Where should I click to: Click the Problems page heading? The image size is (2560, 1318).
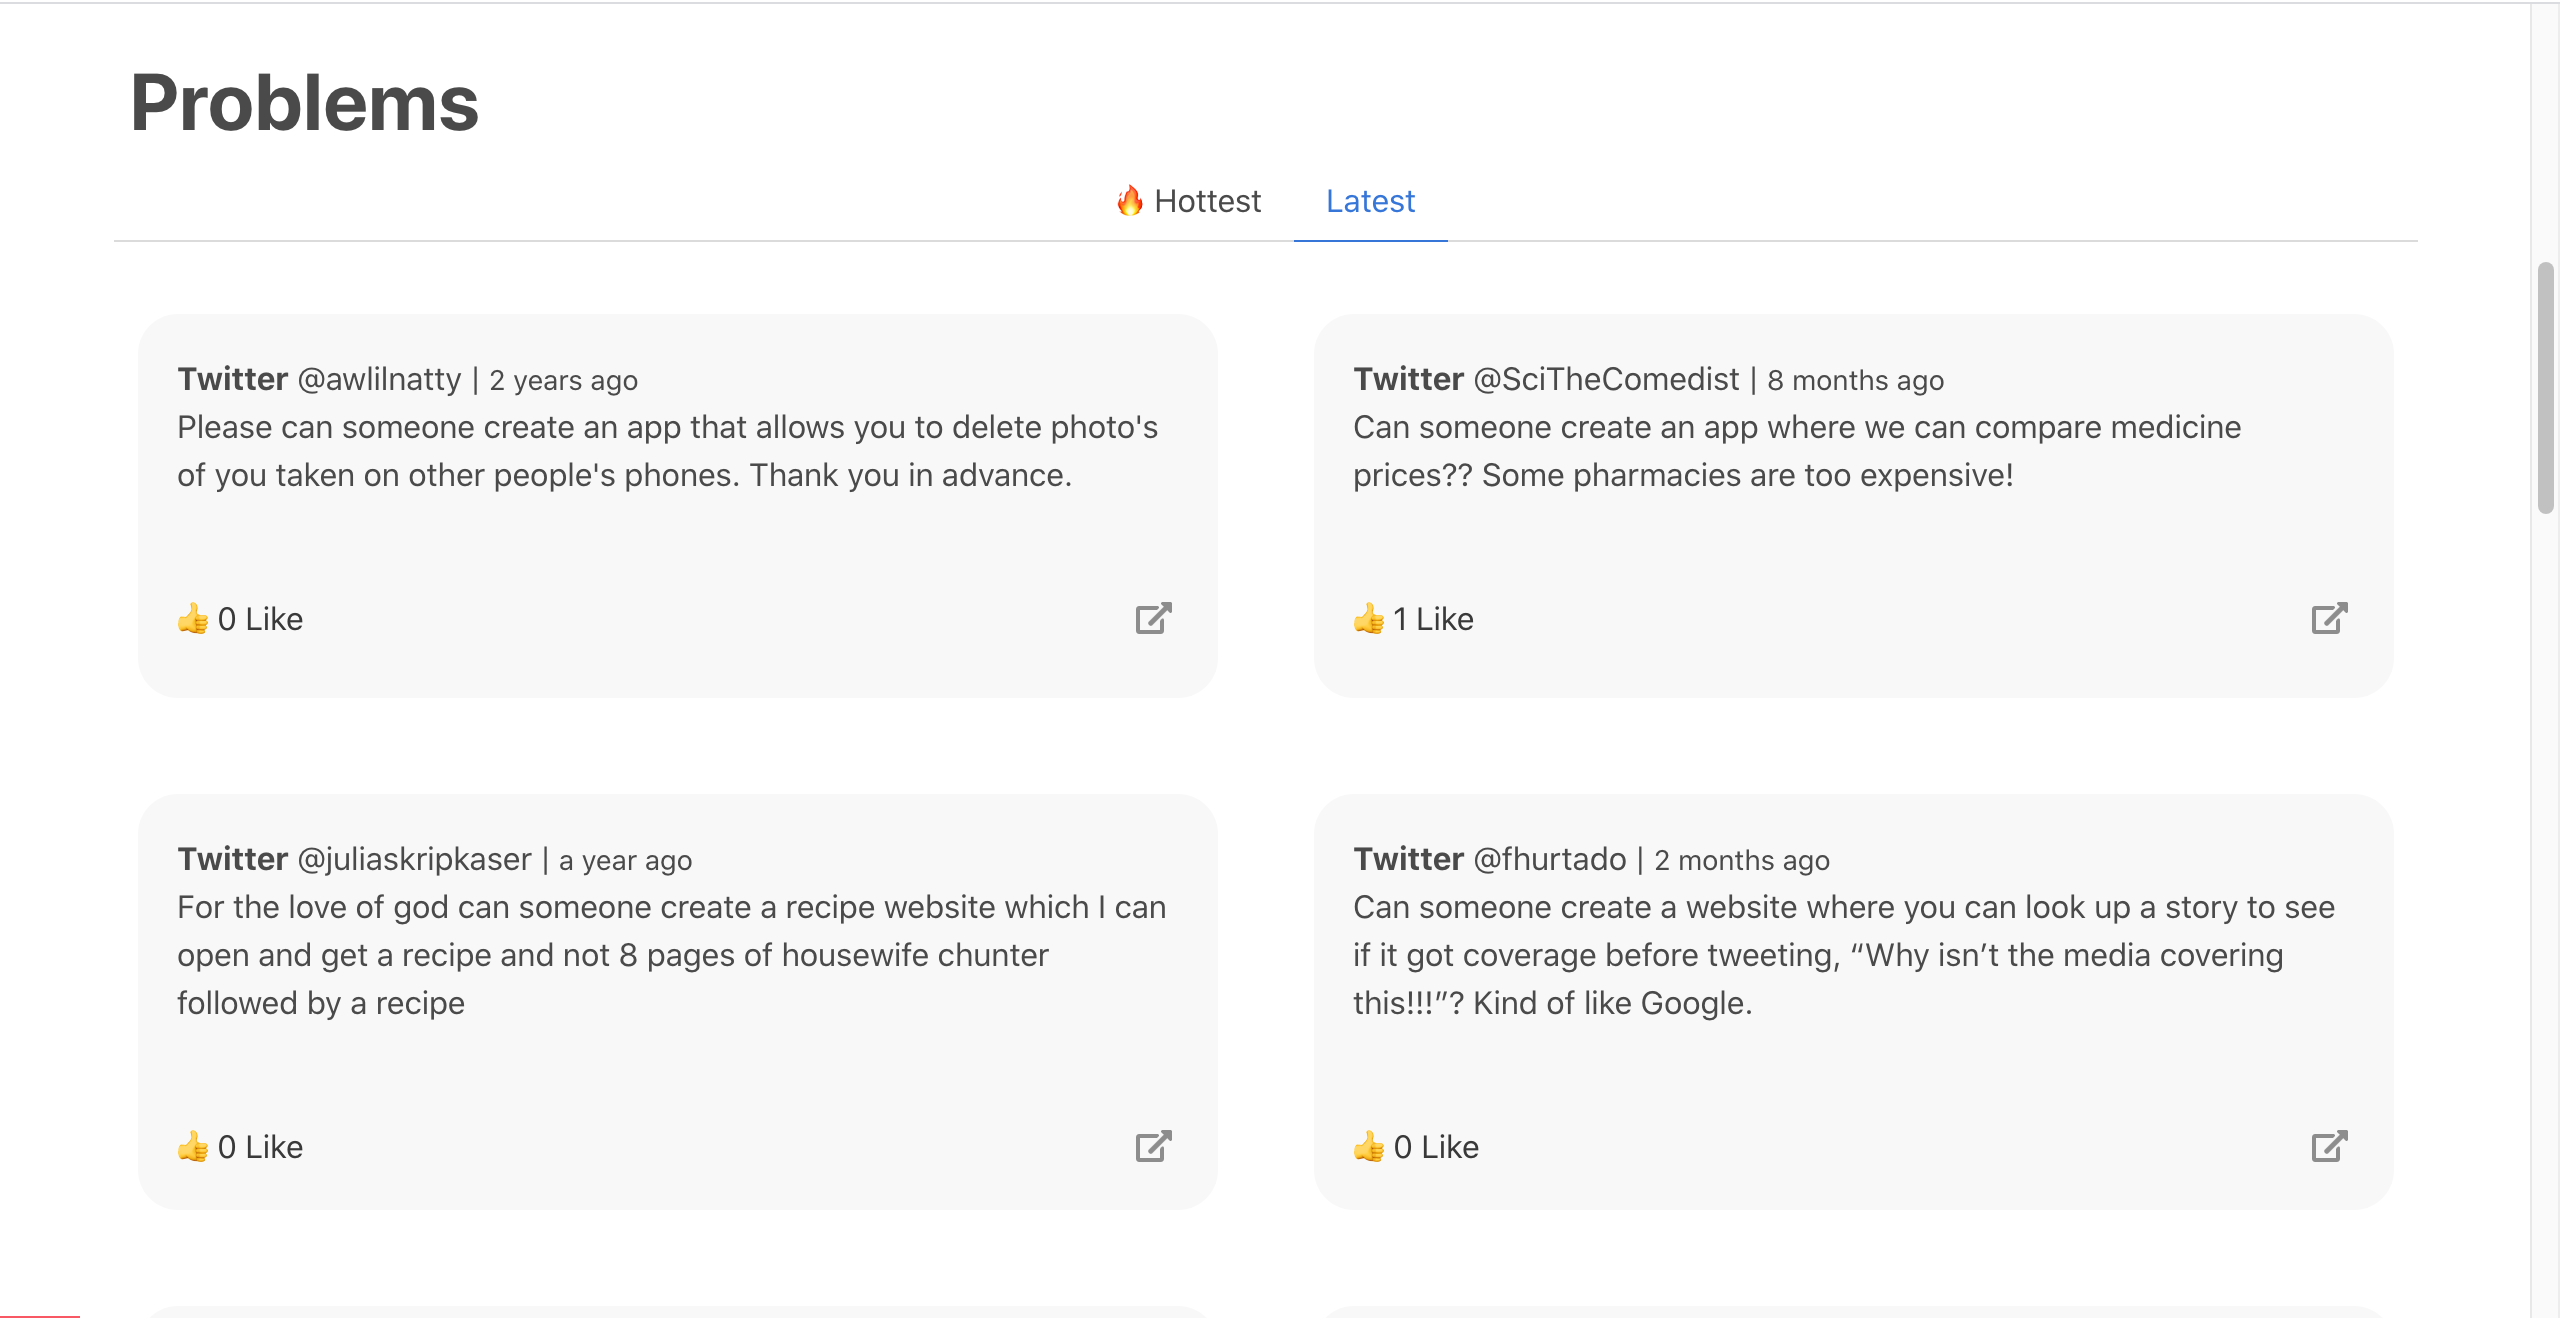coord(305,103)
